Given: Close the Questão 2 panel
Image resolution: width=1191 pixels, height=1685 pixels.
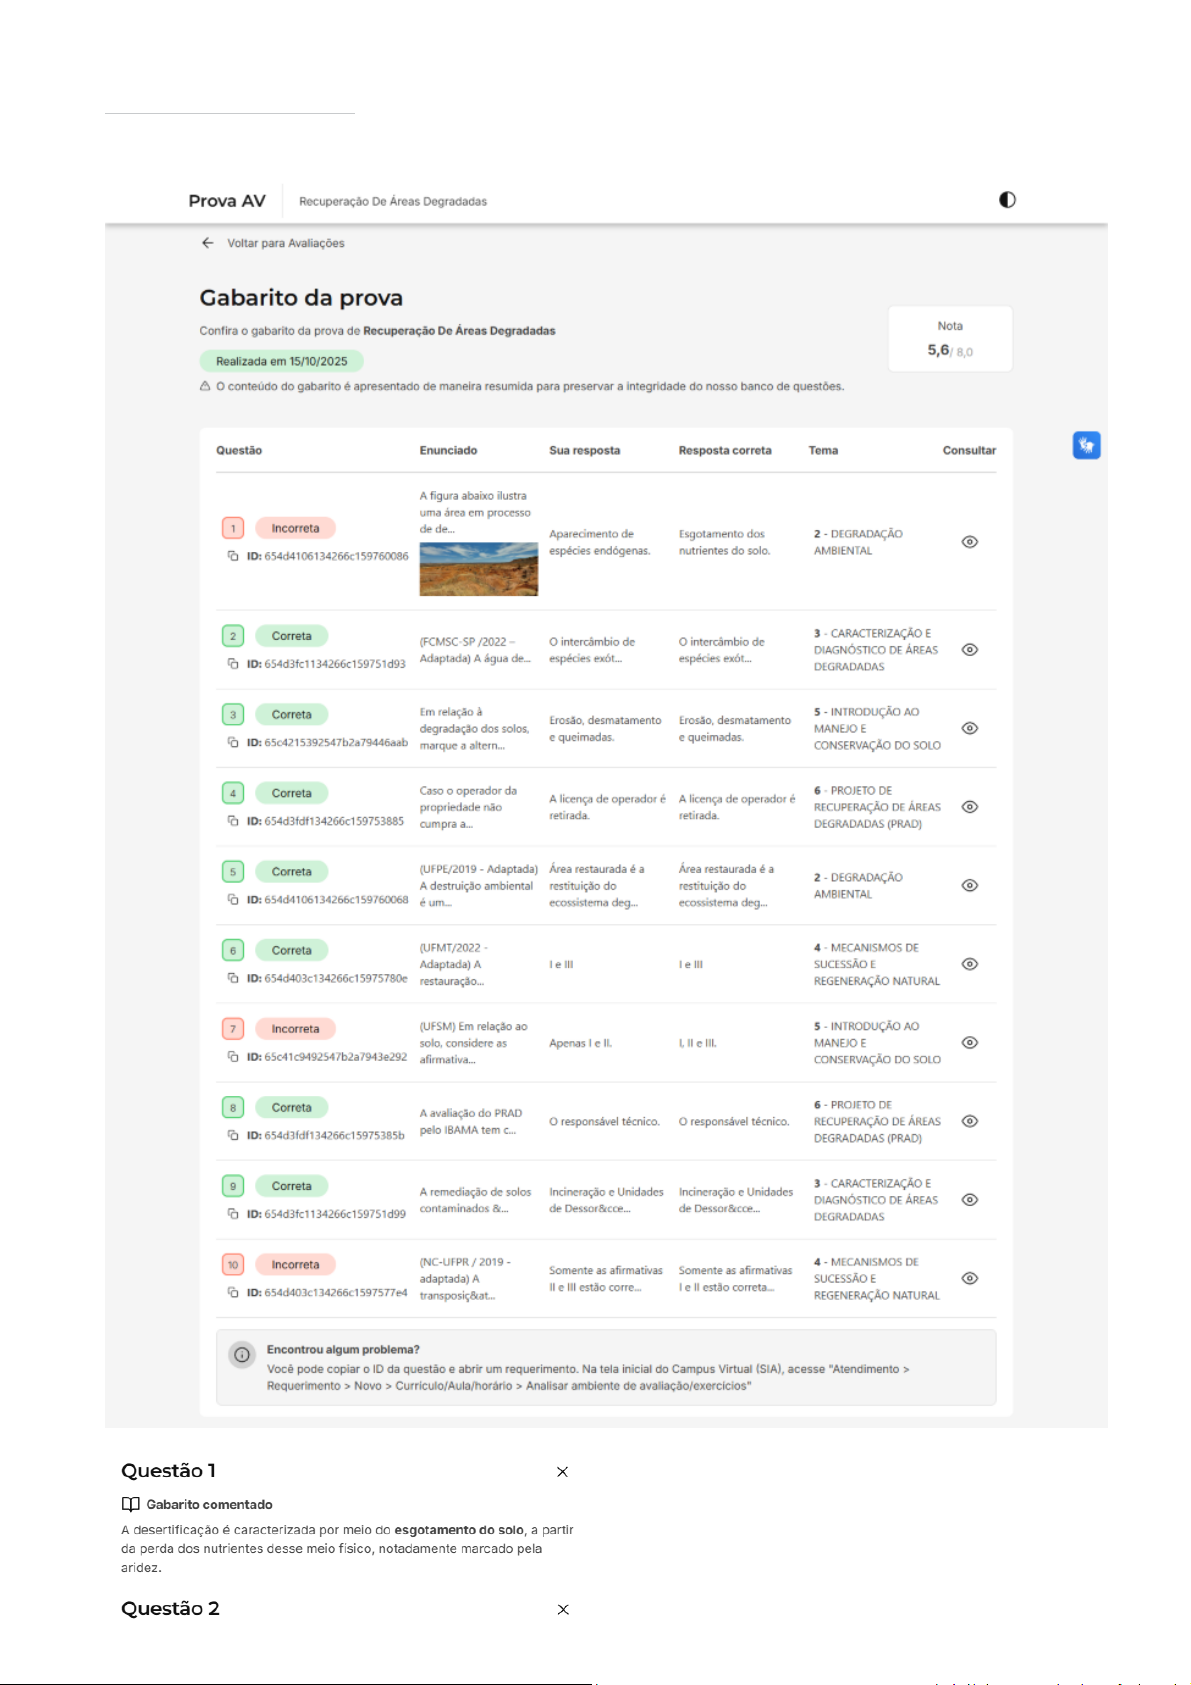Looking at the screenshot, I should pos(563,1610).
